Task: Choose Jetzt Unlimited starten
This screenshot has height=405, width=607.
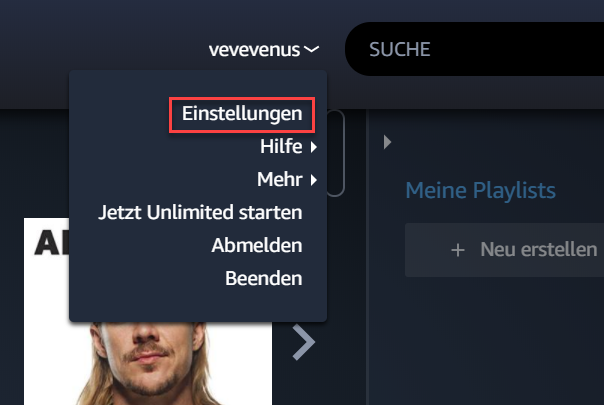Action: pyautogui.click(x=200, y=213)
